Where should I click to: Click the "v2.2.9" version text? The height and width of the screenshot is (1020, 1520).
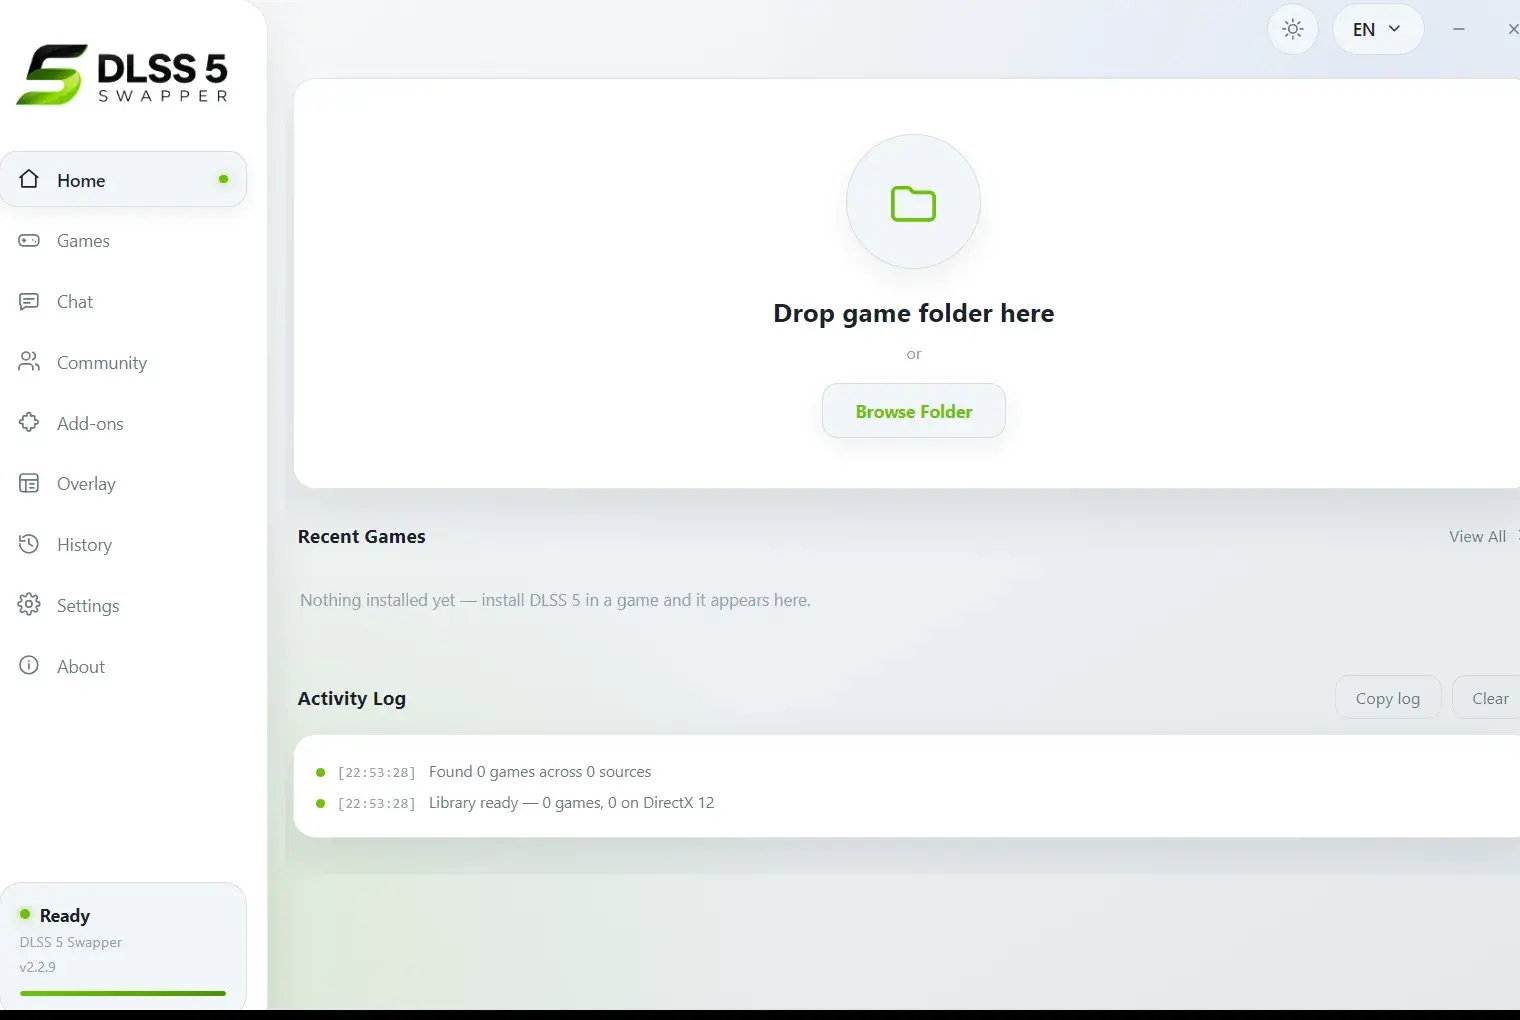(38, 967)
